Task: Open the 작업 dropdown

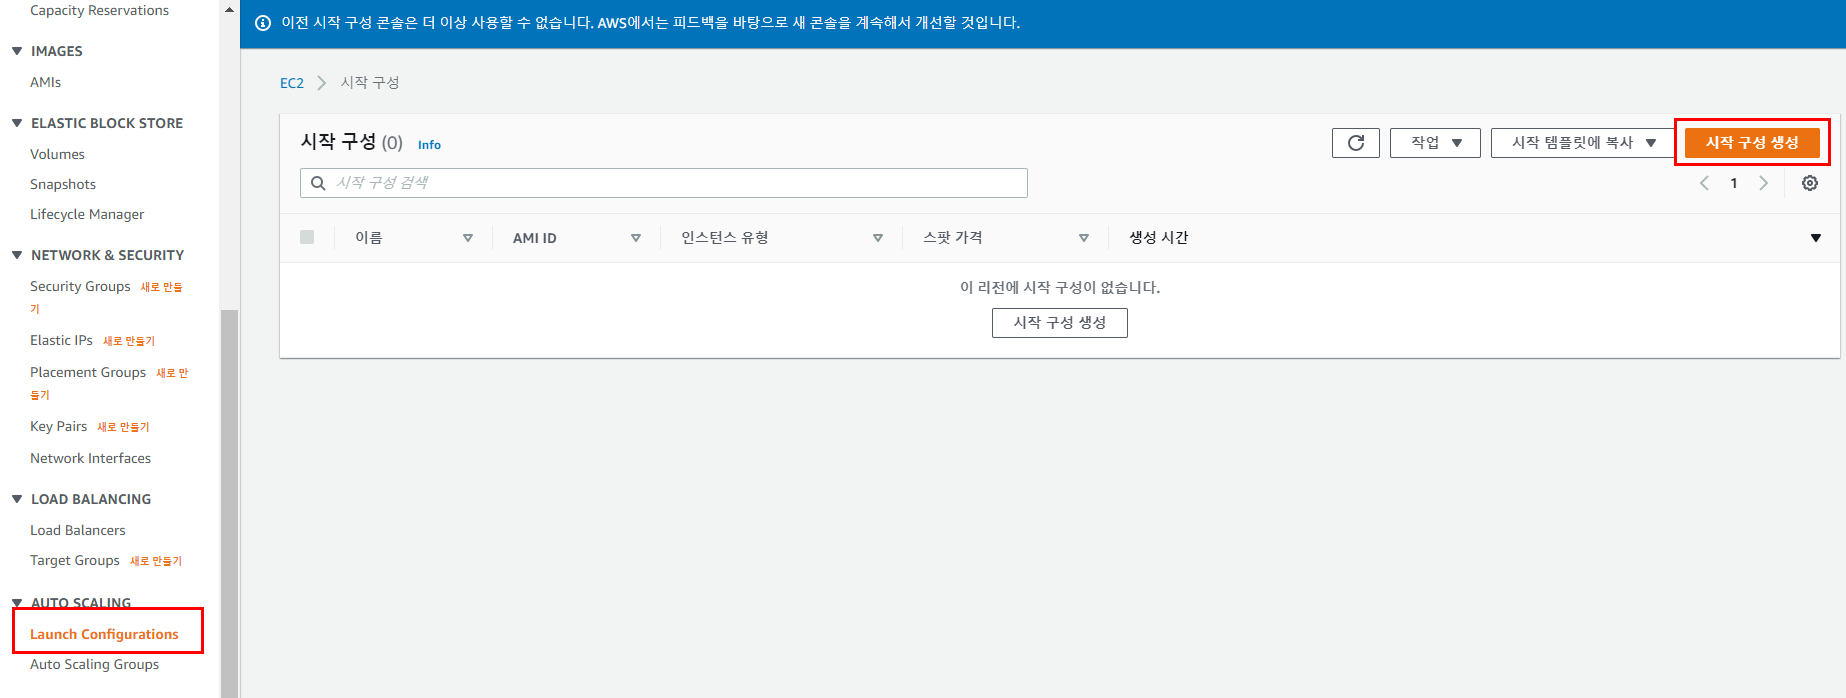Action: coord(1435,143)
